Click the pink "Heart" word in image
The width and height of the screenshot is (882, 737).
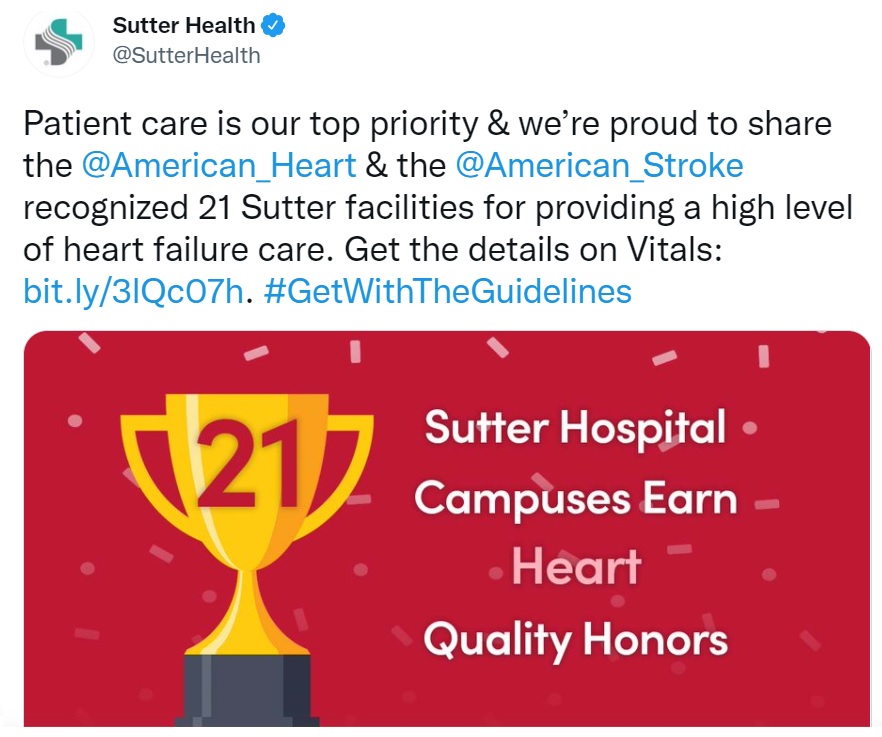577,568
